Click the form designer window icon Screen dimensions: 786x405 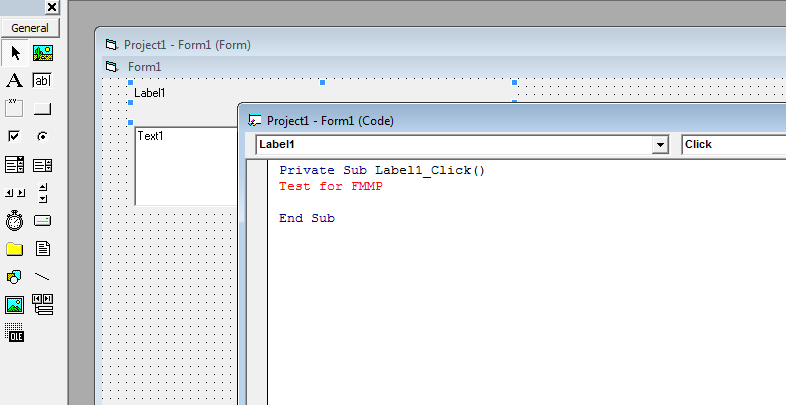pyautogui.click(x=111, y=45)
